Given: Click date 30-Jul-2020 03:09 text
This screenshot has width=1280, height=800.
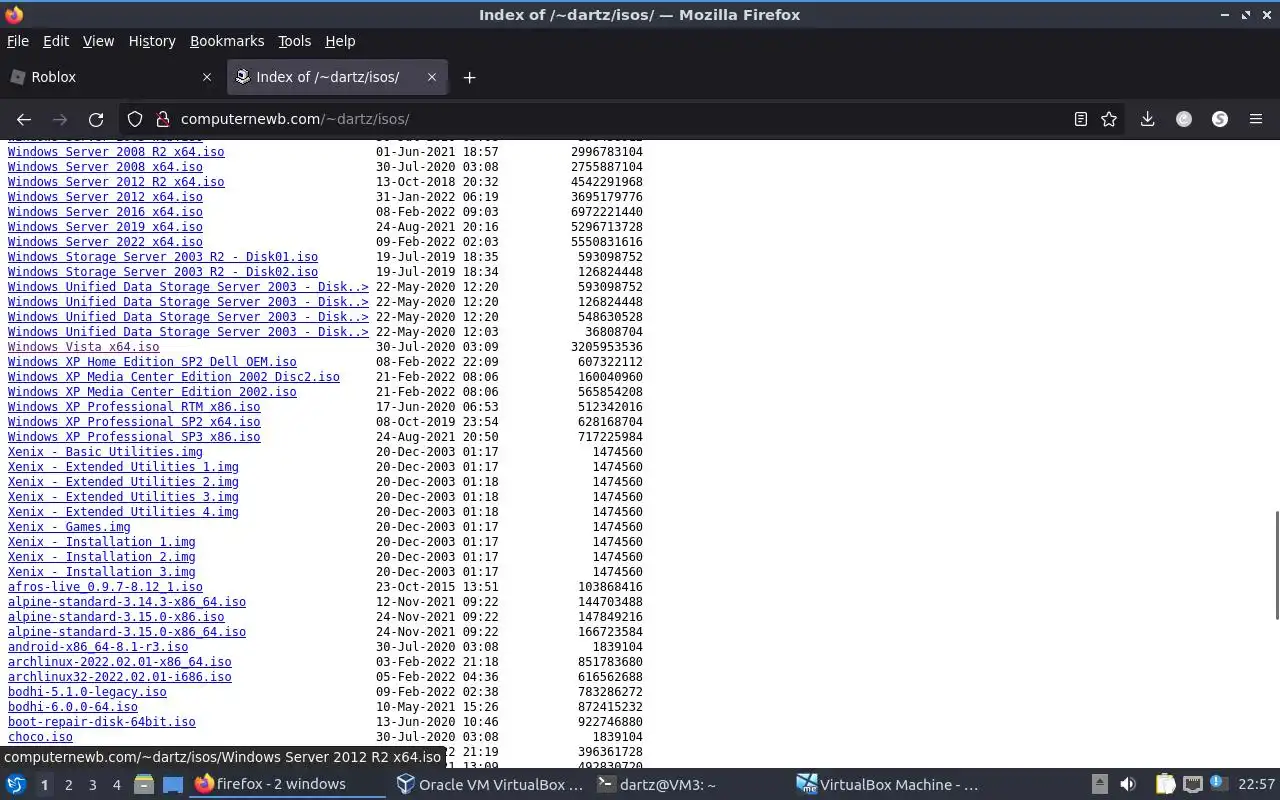Looking at the screenshot, I should click(437, 347).
